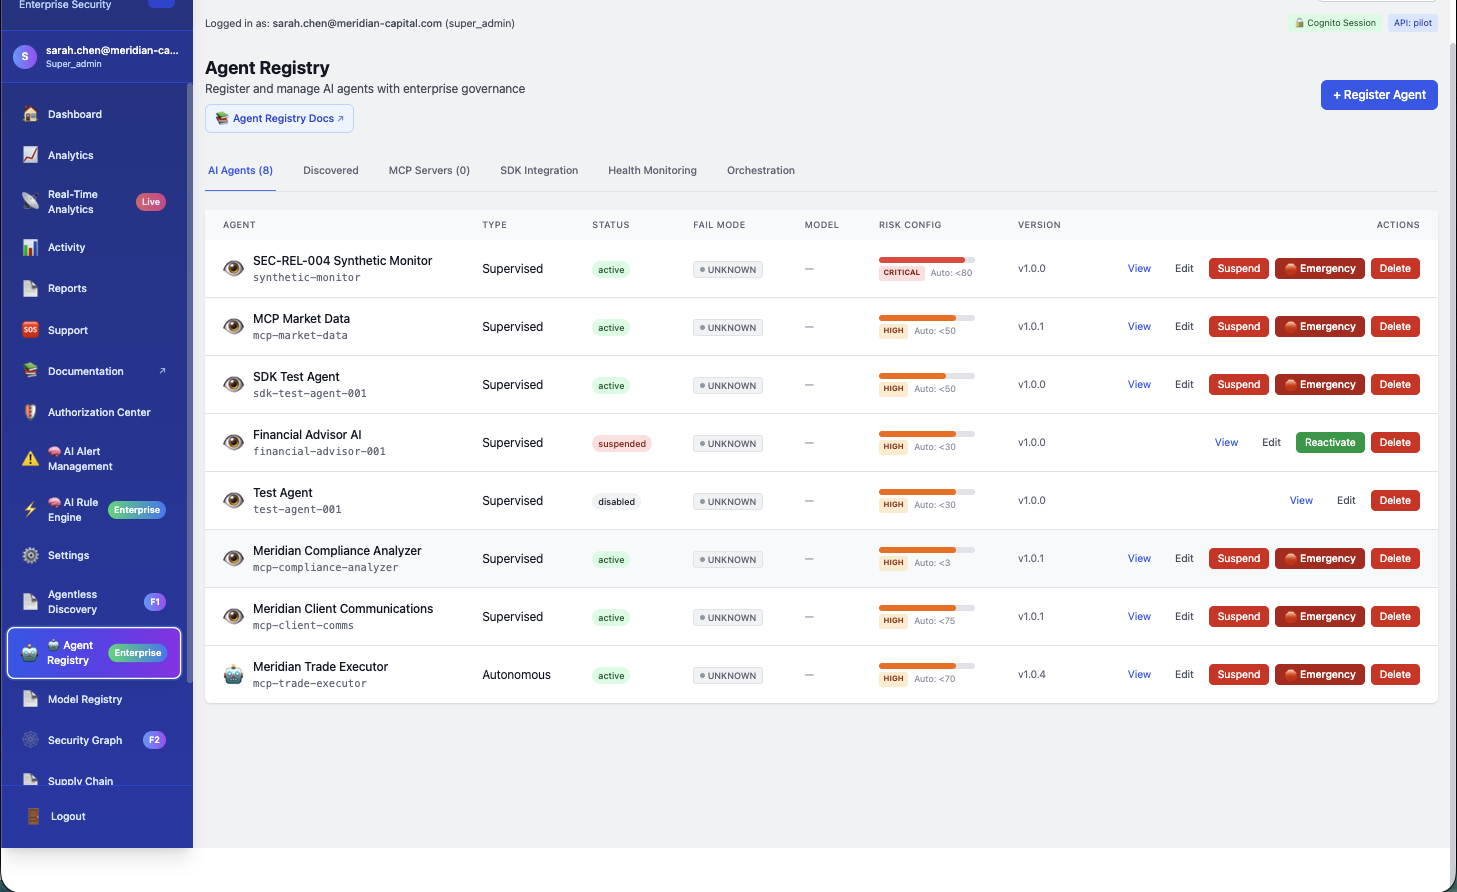Reactivate the Financial Advisor AI agent
This screenshot has height=892, width=1457.
pyautogui.click(x=1330, y=442)
